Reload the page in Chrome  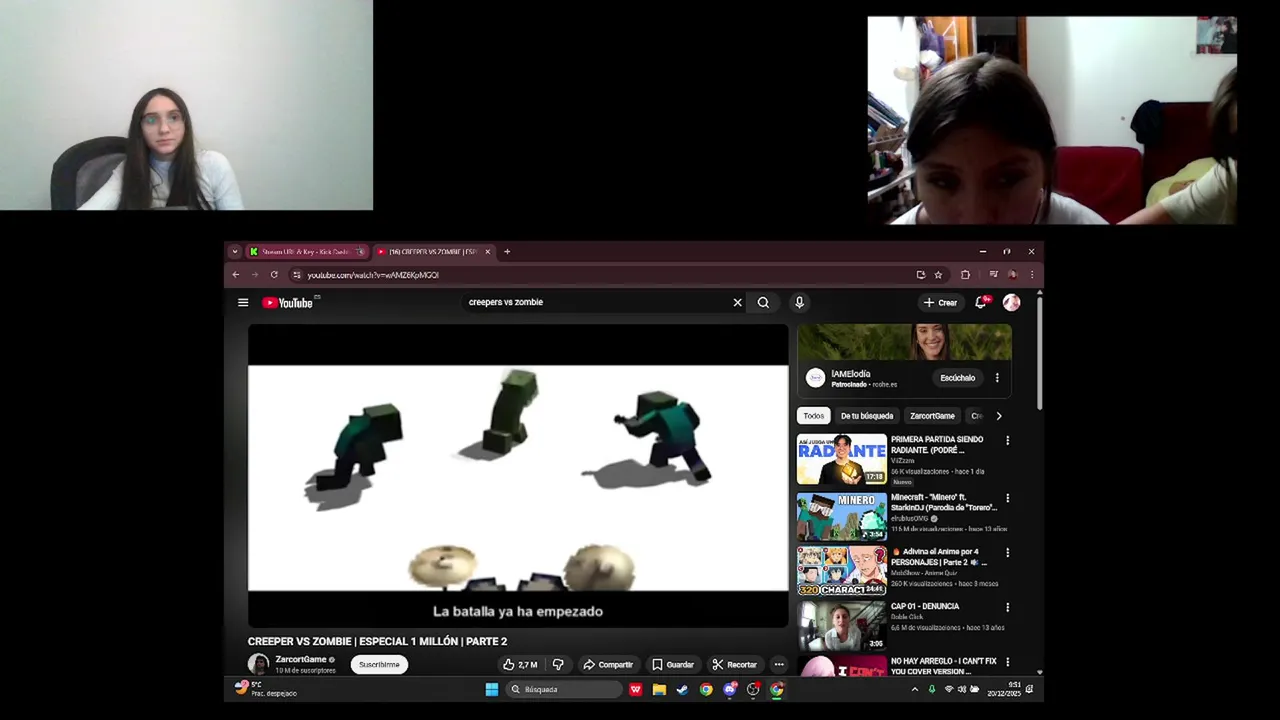pos(274,274)
